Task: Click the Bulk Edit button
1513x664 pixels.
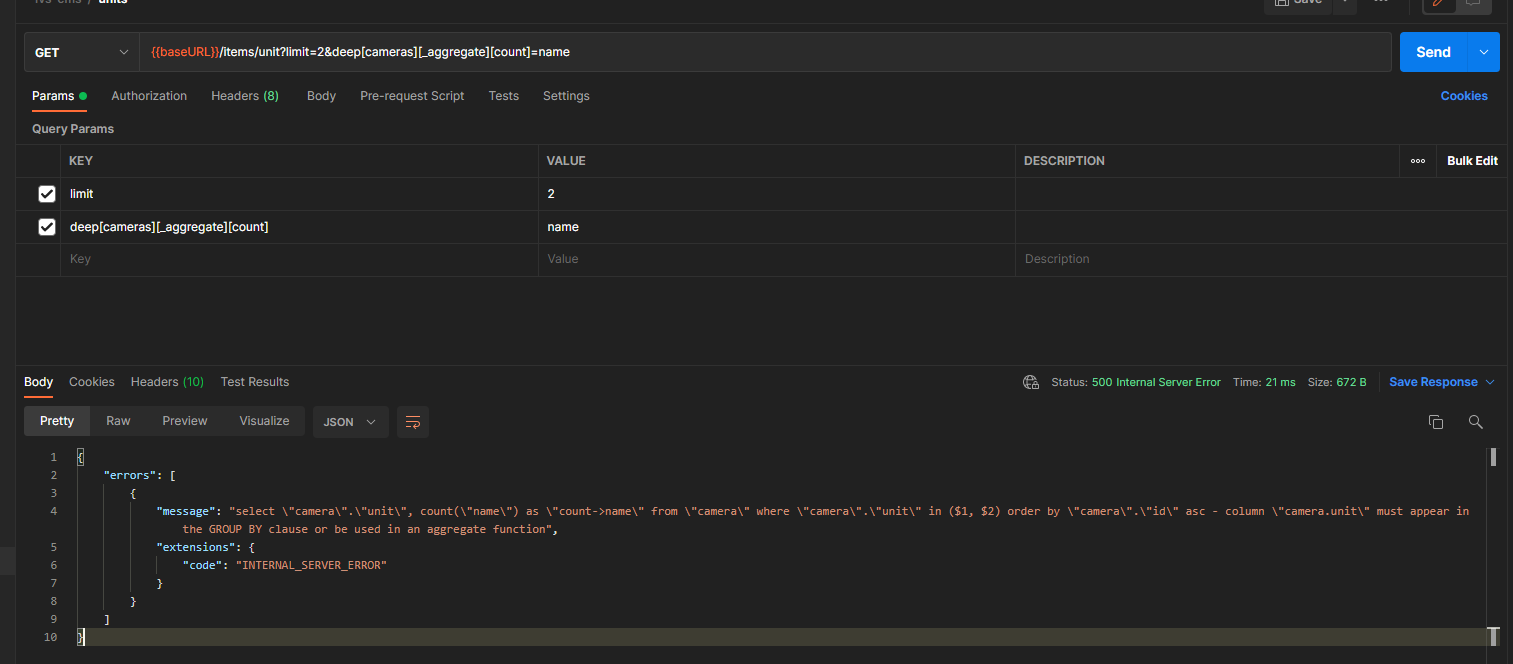Action: (1472, 161)
